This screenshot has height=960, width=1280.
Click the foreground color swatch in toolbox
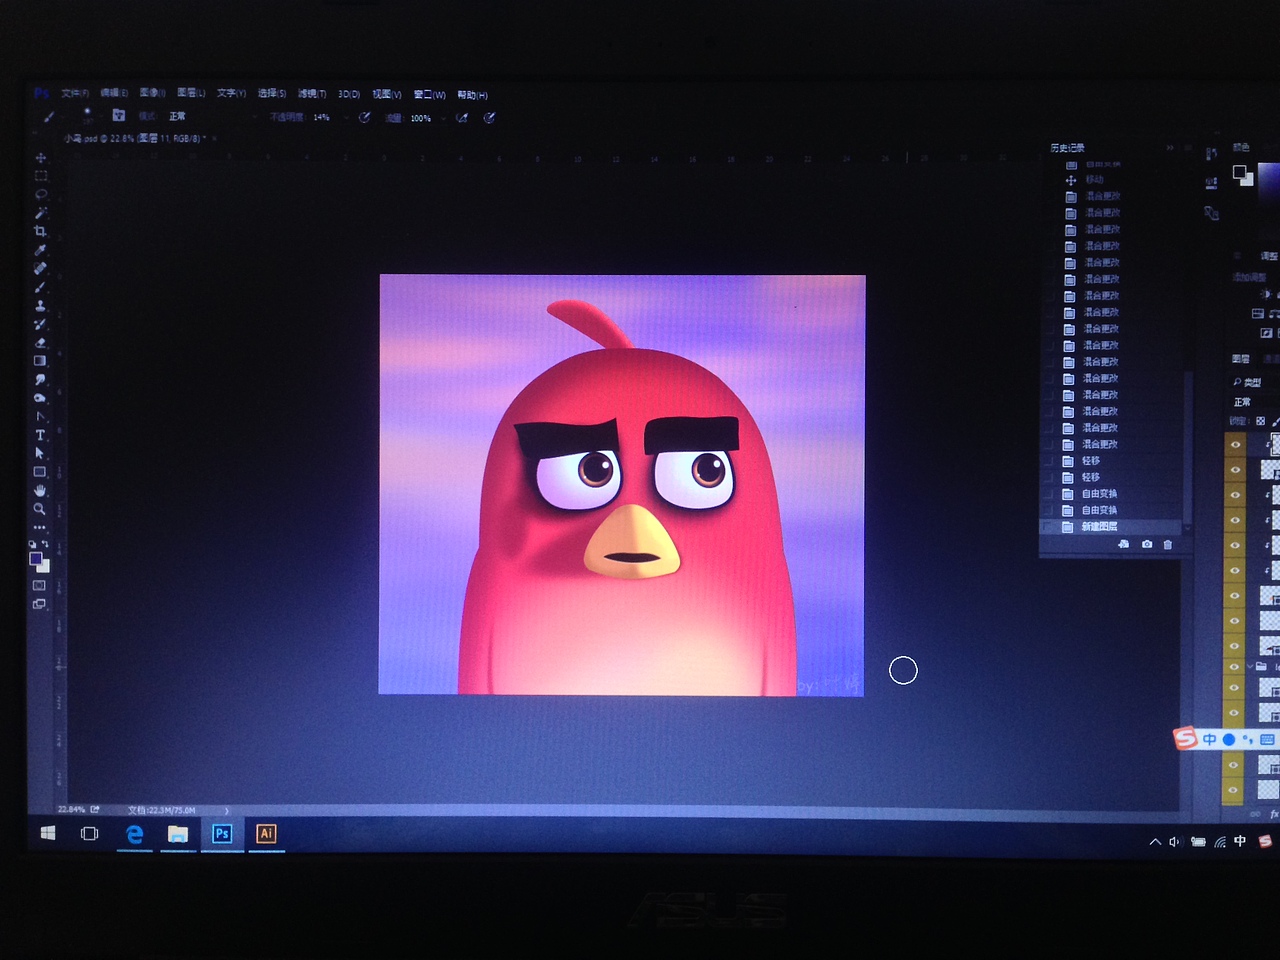pyautogui.click(x=36, y=559)
